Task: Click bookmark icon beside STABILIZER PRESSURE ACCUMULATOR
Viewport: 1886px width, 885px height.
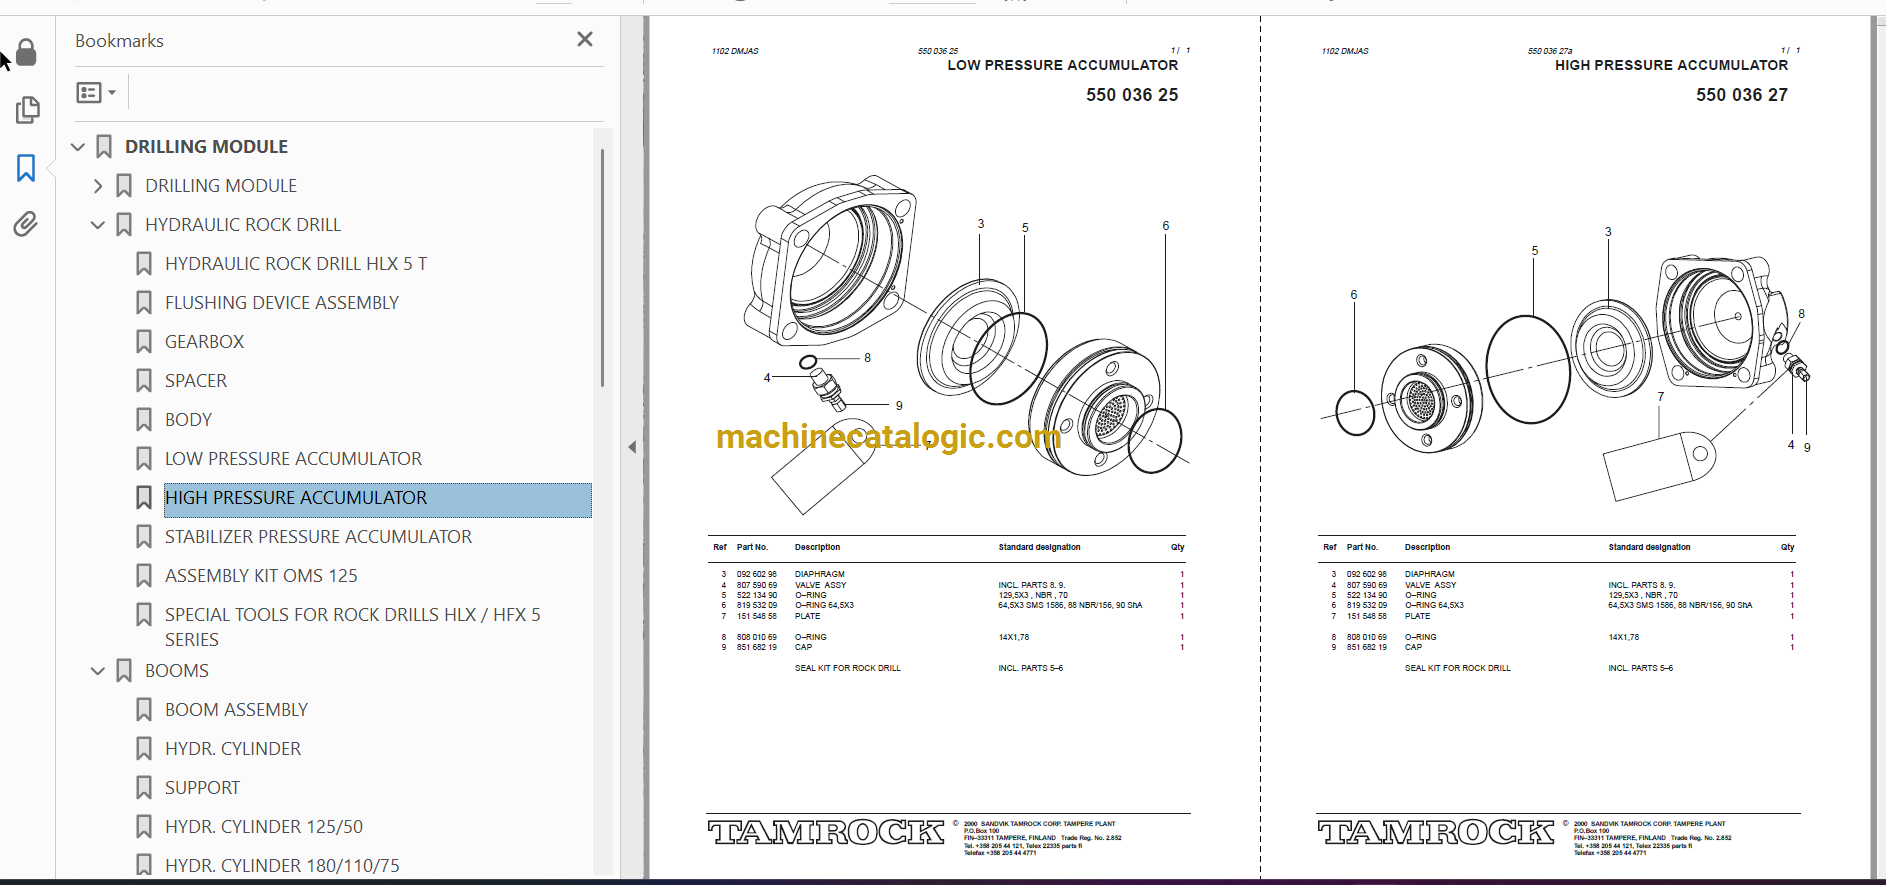Action: (x=144, y=537)
